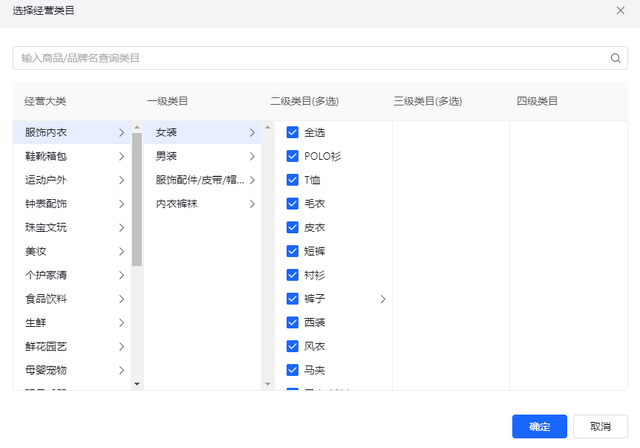Click the main category list scrollbar thumb
Image resolution: width=640 pixels, height=448 pixels.
point(137,199)
